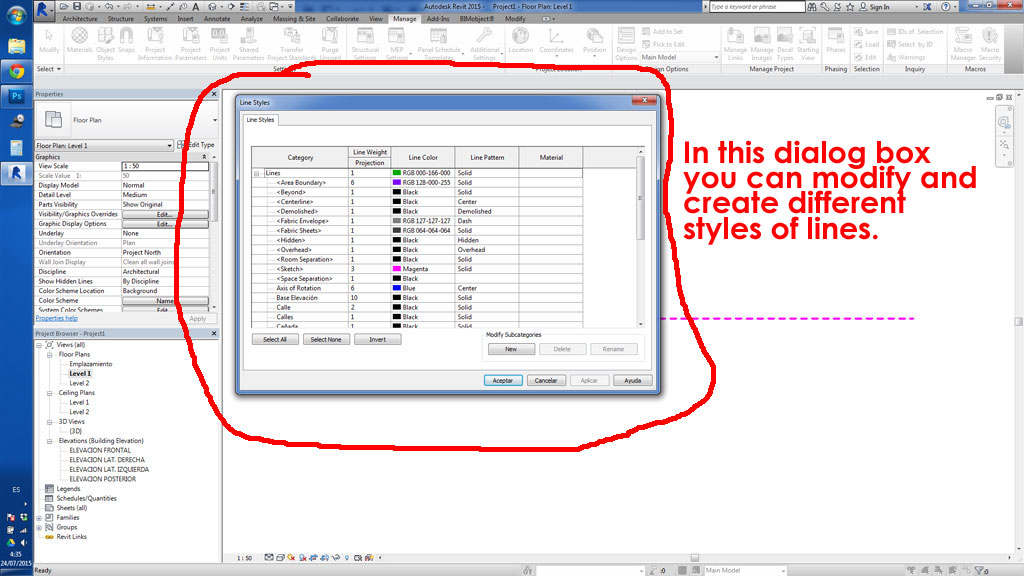Open Photoshop from the taskbar
The image size is (1024, 576).
pyautogui.click(x=15, y=96)
